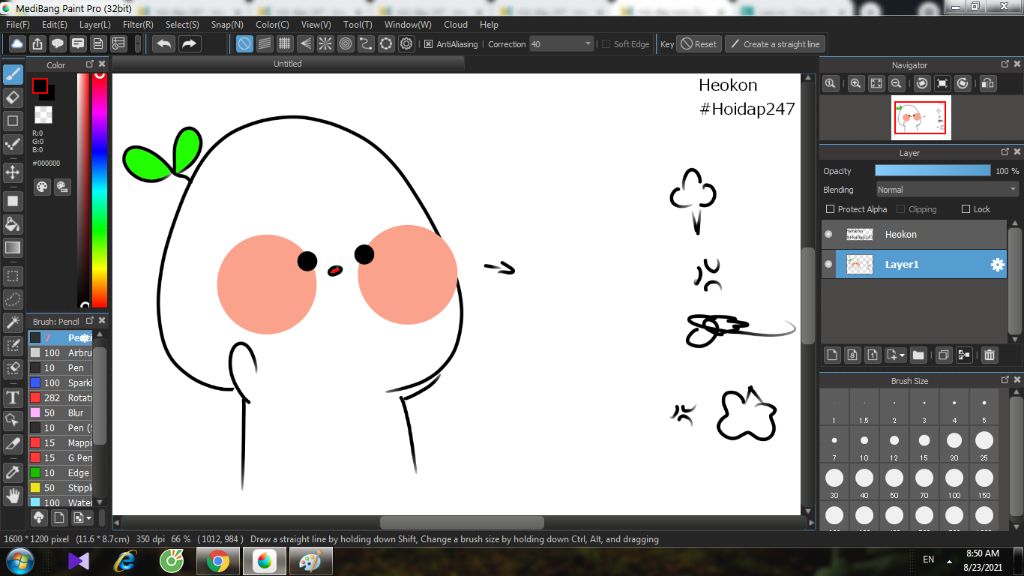Select the Hand pan tool
The width and height of the screenshot is (1024, 576).
point(13,495)
